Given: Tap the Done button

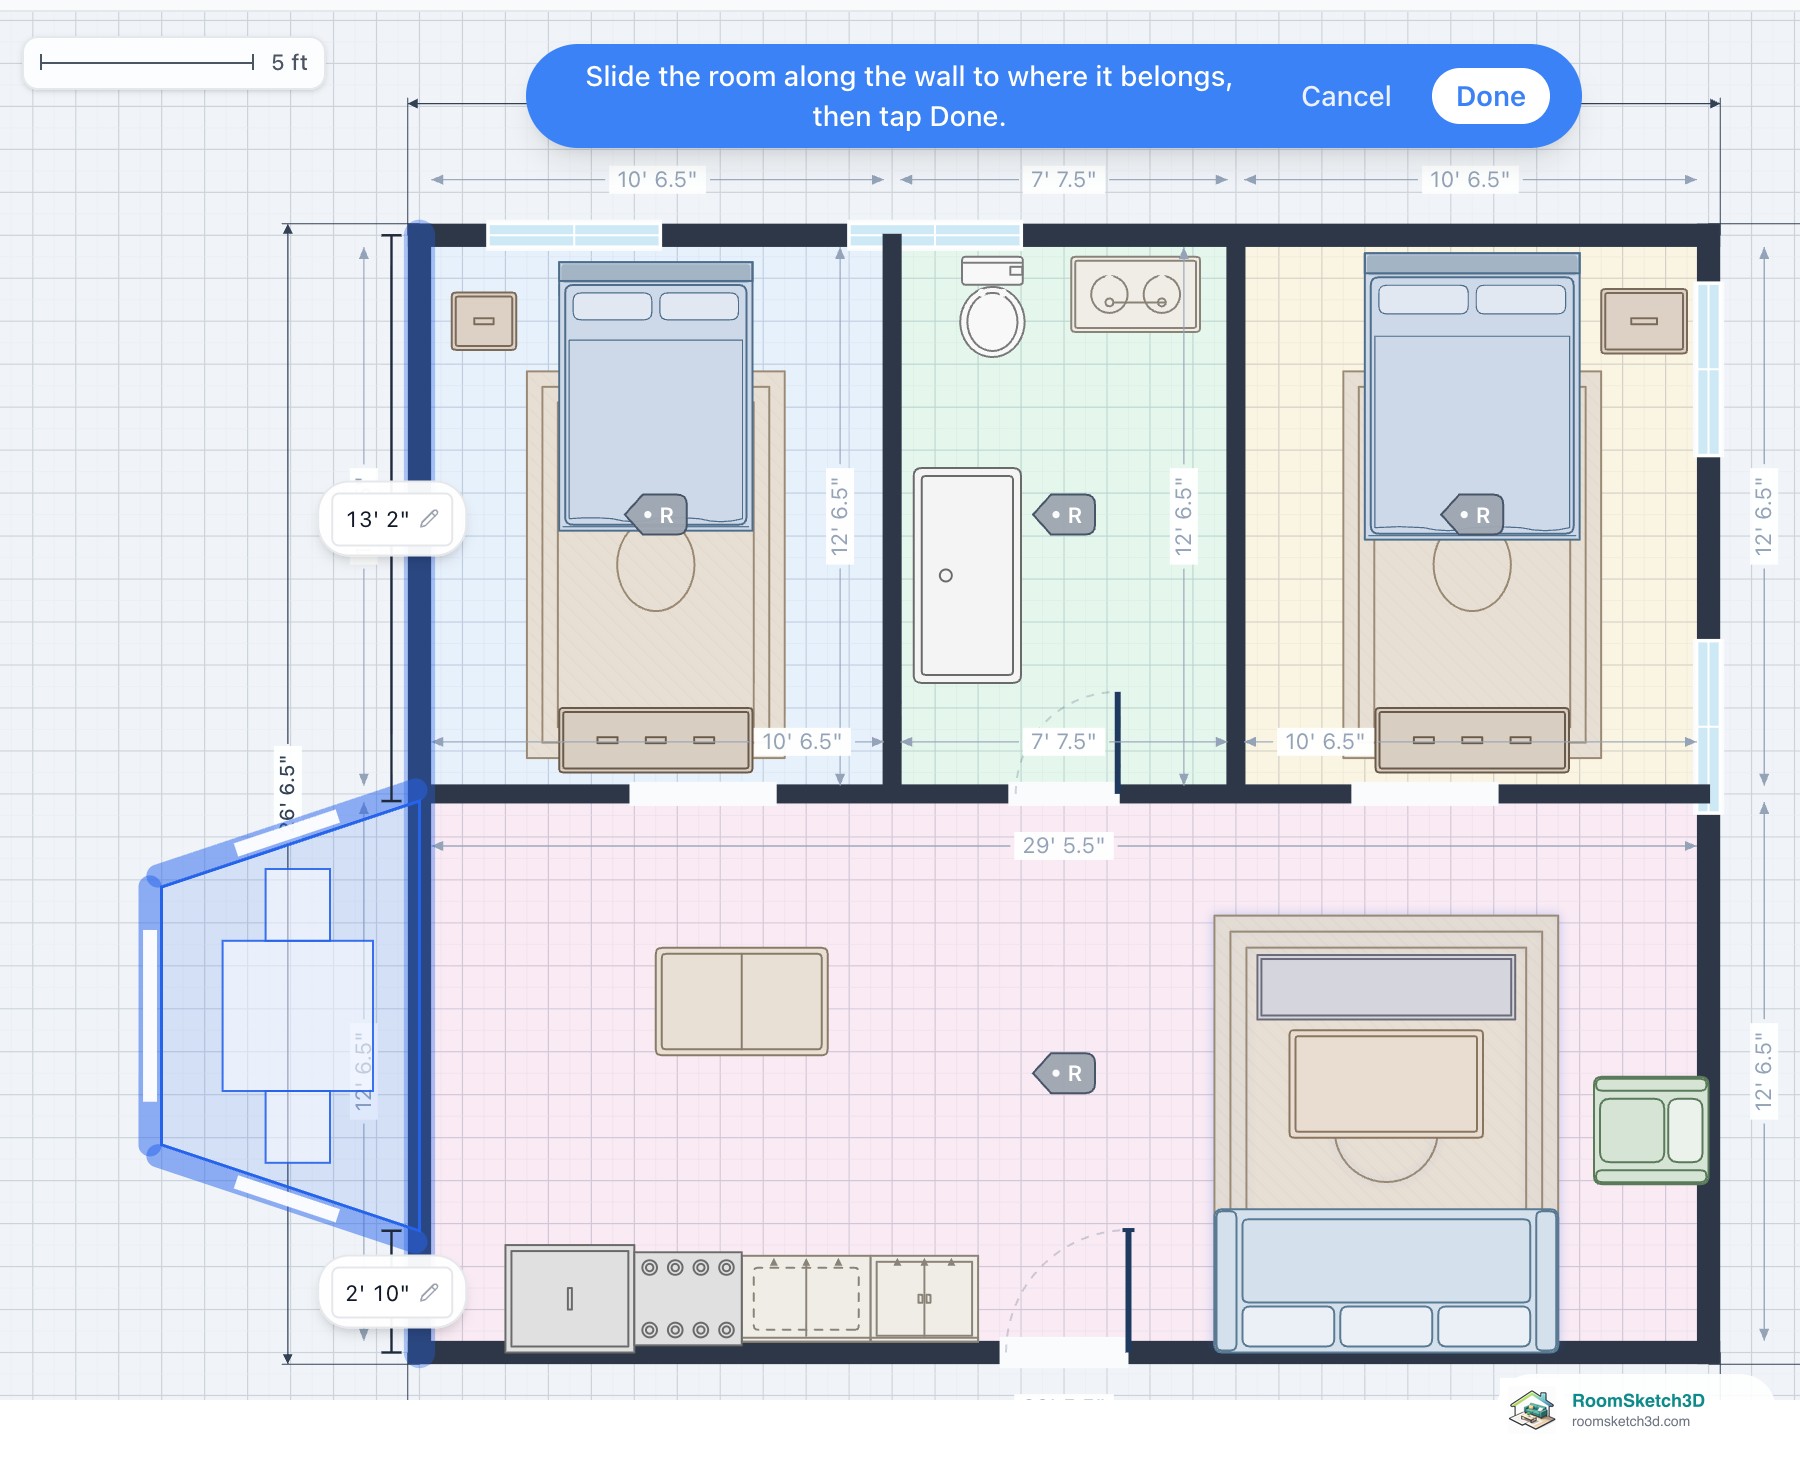Looking at the screenshot, I should click(1490, 96).
